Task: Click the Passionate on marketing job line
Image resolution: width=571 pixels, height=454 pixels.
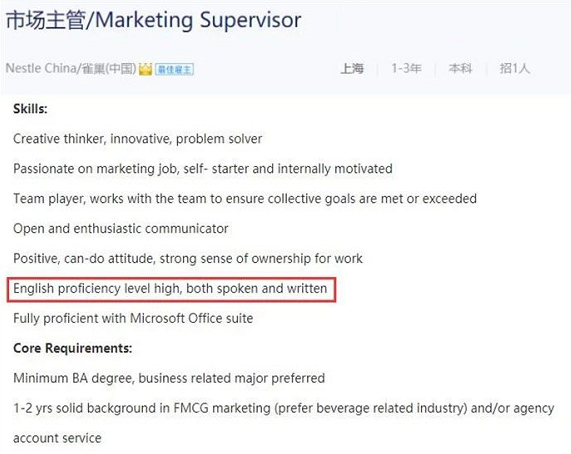Action: (203, 169)
